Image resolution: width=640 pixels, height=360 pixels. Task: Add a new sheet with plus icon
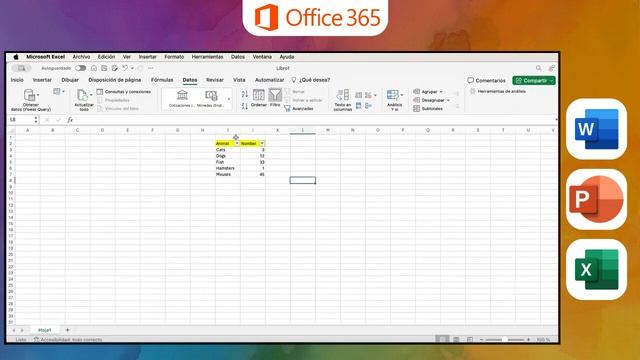(68, 330)
